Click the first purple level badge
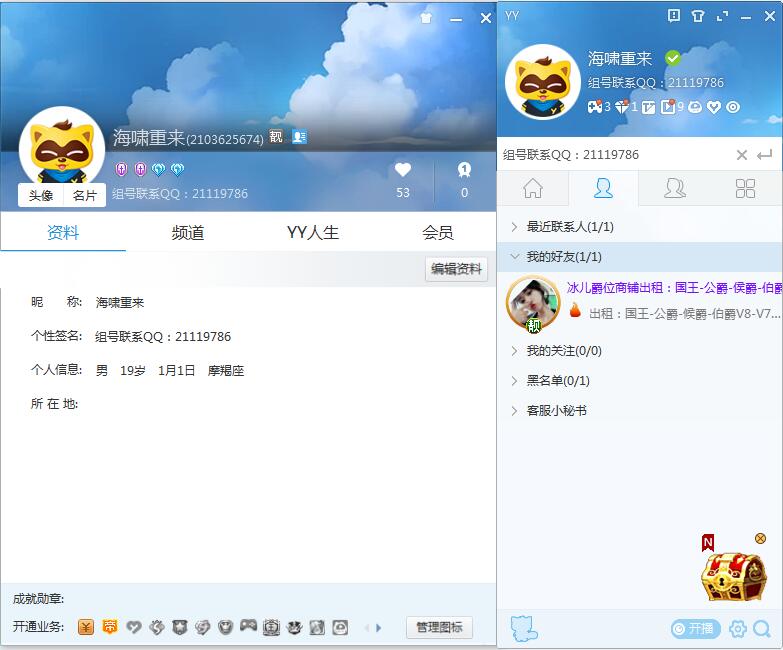Viewport: 783px width, 650px height. (121, 169)
